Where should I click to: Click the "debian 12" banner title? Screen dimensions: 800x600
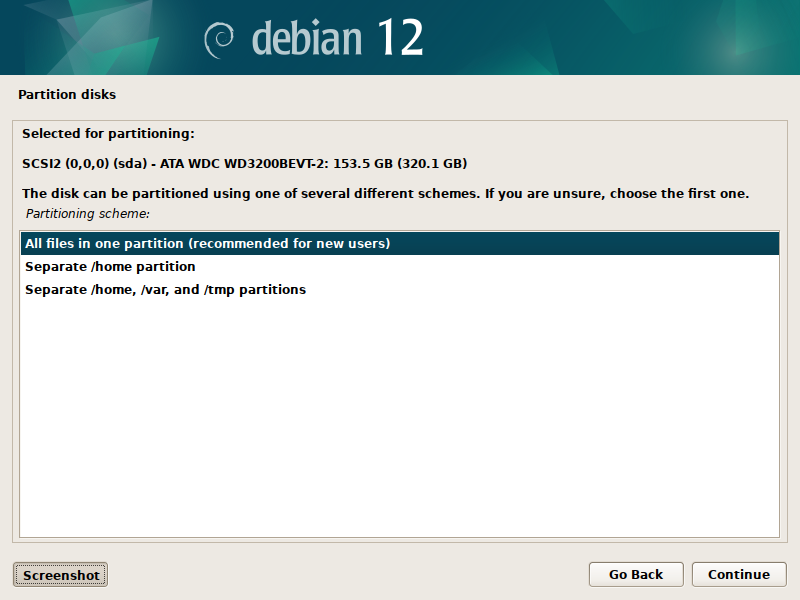tap(337, 37)
